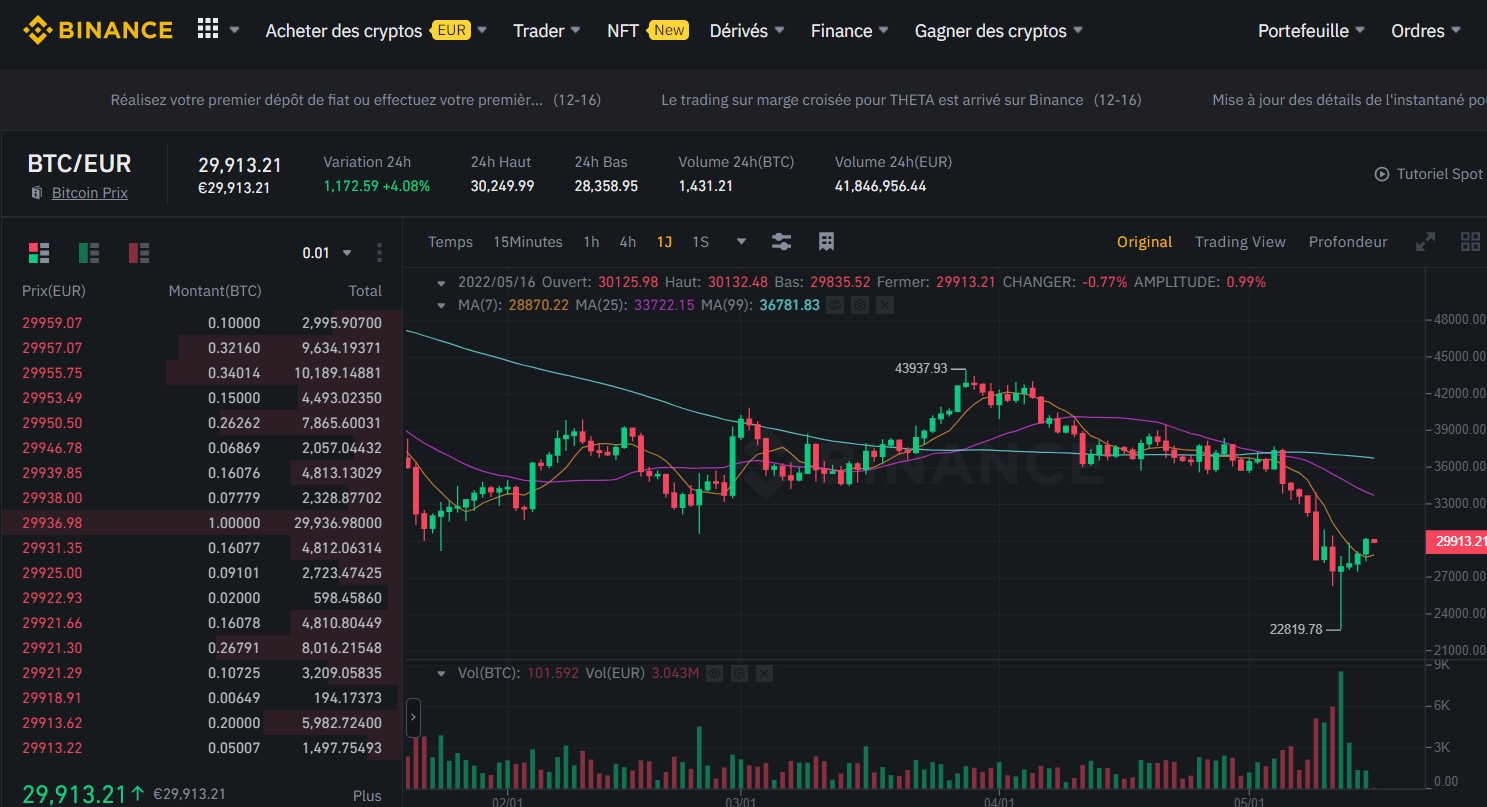This screenshot has width=1487, height=807.
Task: Expand more time interval options arrow
Action: tap(741, 242)
